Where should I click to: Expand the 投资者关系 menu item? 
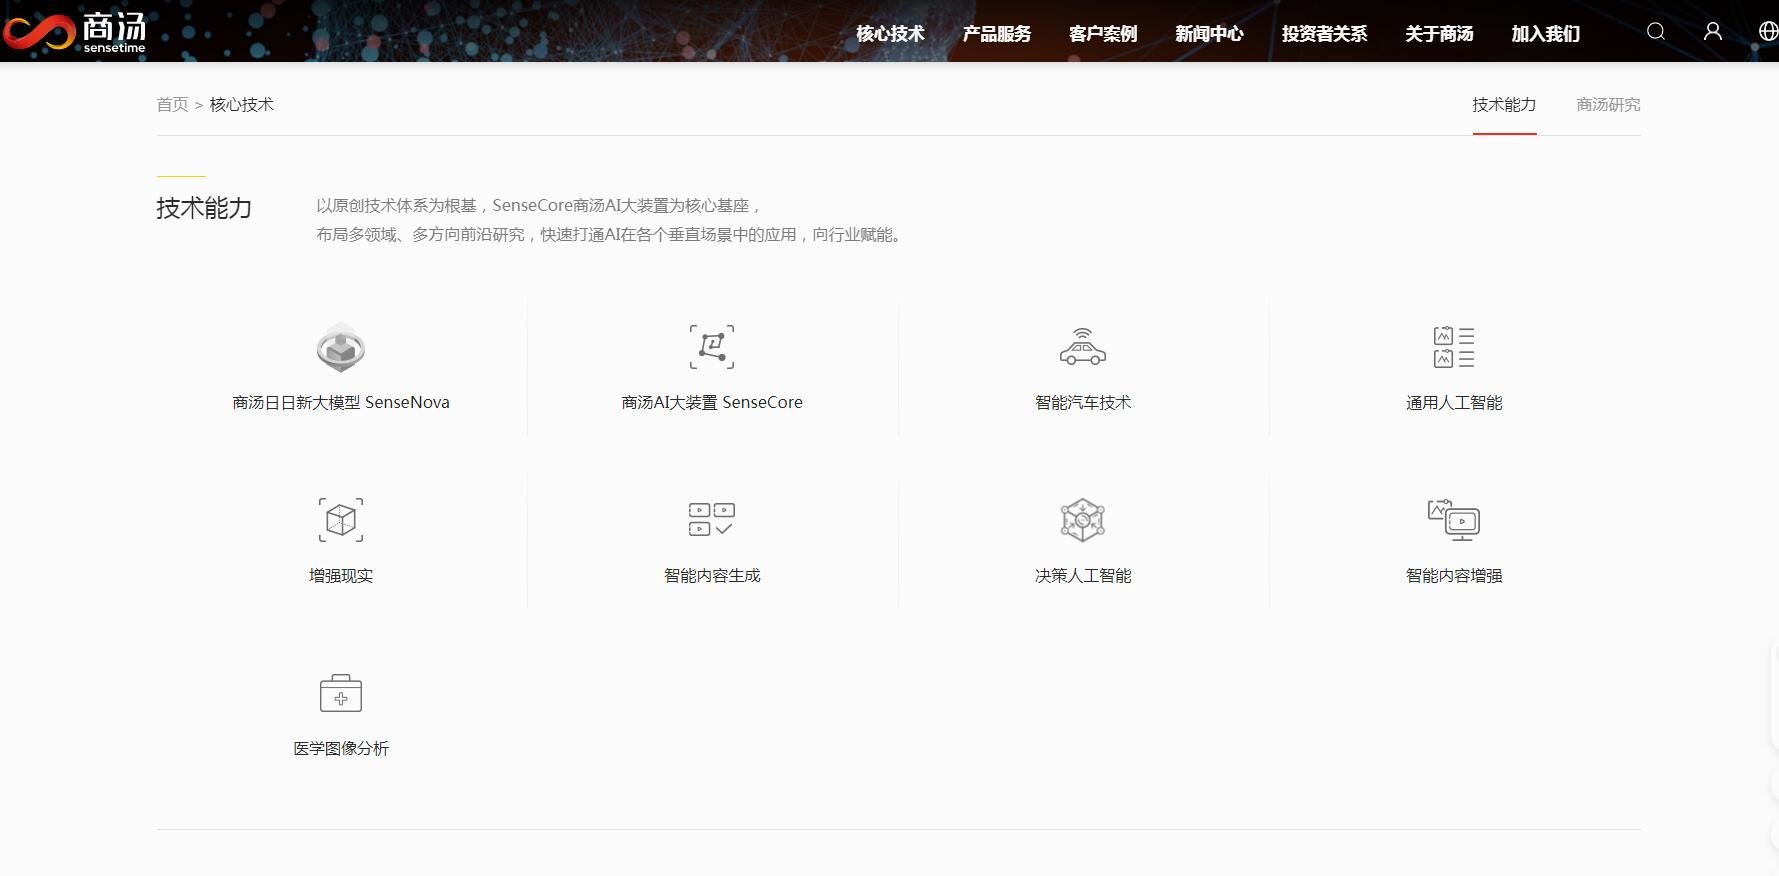tap(1324, 34)
